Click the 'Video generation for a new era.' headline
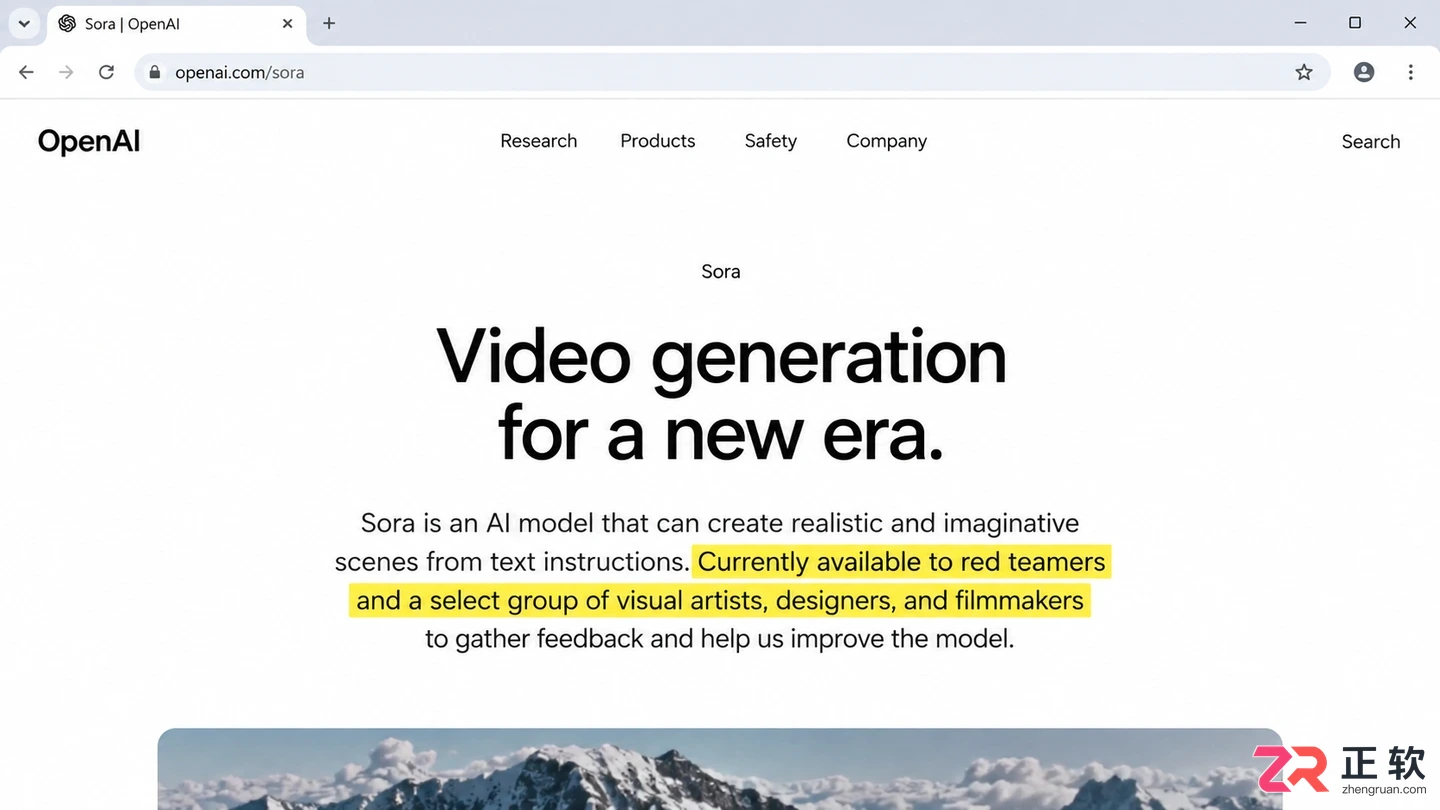This screenshot has width=1440, height=810. 721,395
